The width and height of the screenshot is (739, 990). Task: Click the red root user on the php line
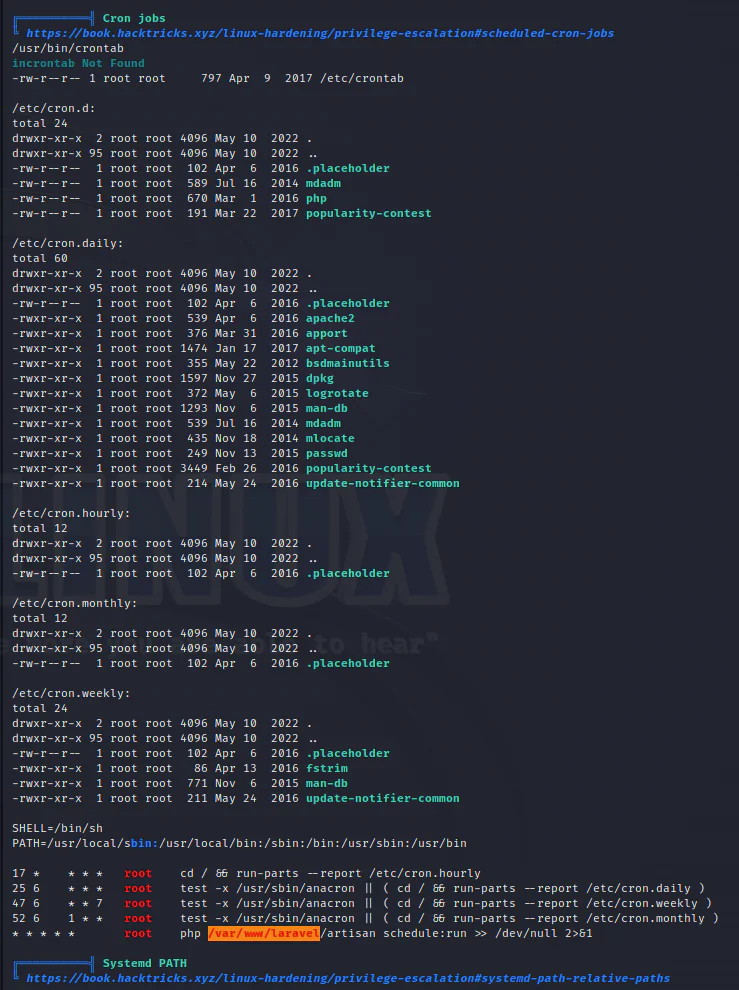[x=138, y=933]
